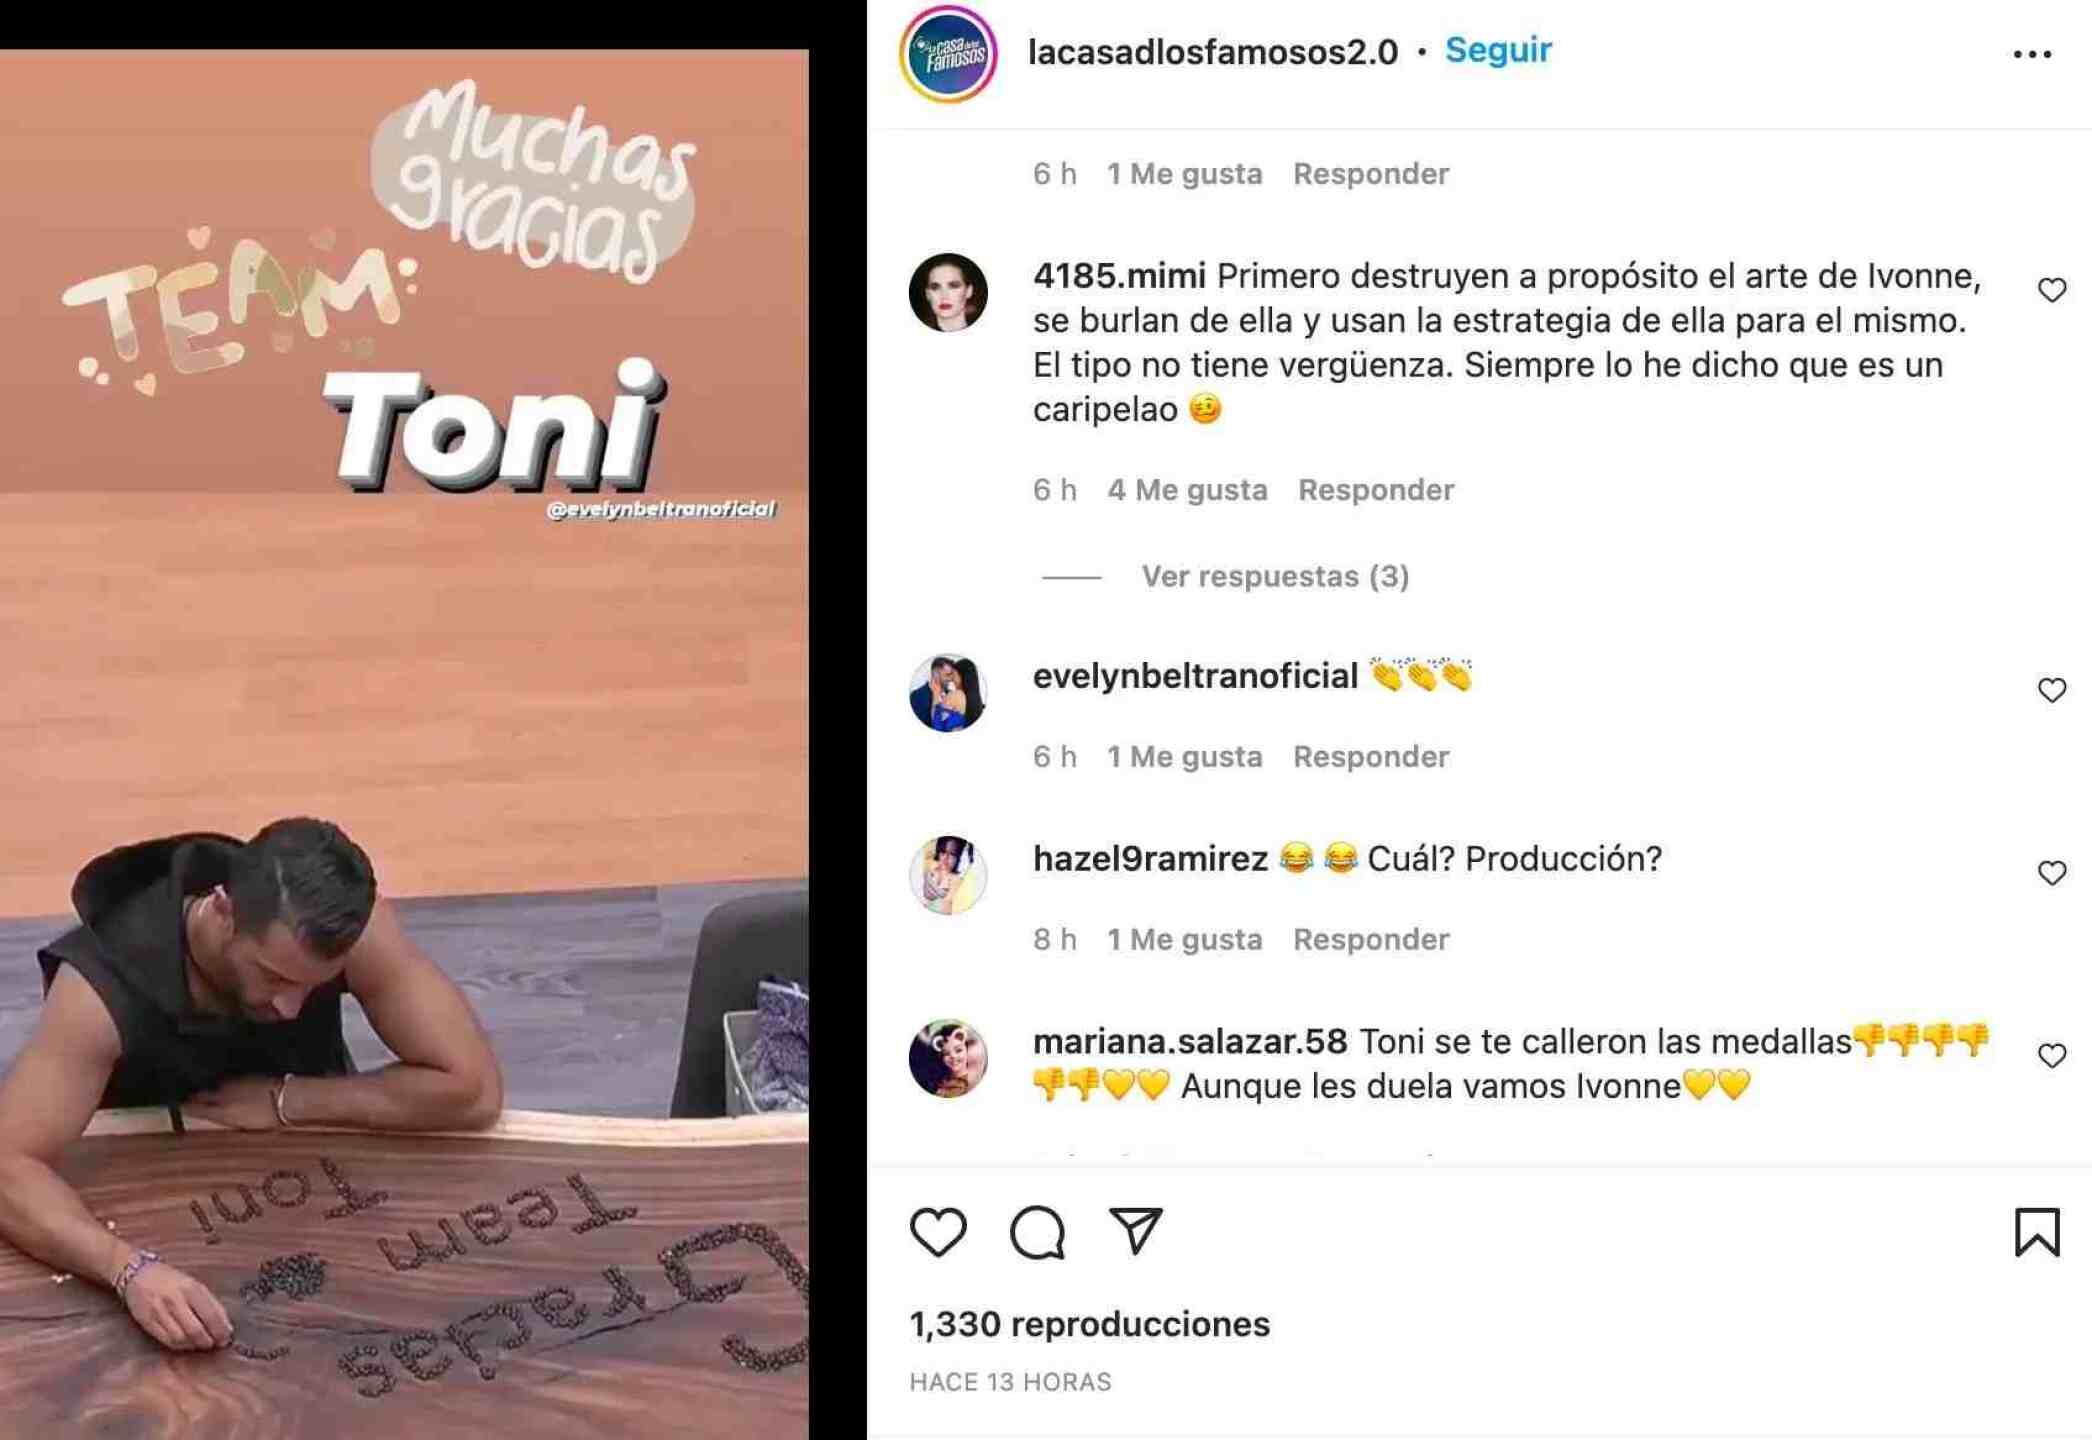Image resolution: width=2092 pixels, height=1440 pixels.
Task: Open evelynbeltranoficial's profile avatar
Action: 948,693
